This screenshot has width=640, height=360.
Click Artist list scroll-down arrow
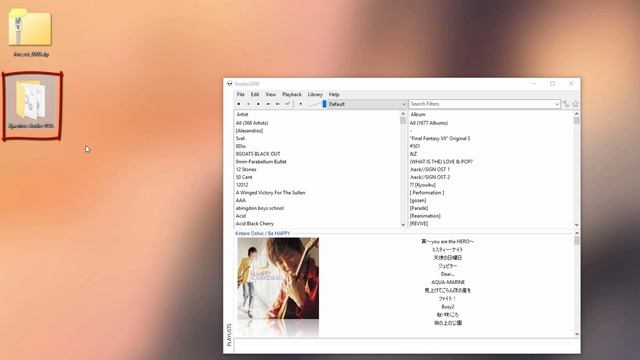coord(403,224)
